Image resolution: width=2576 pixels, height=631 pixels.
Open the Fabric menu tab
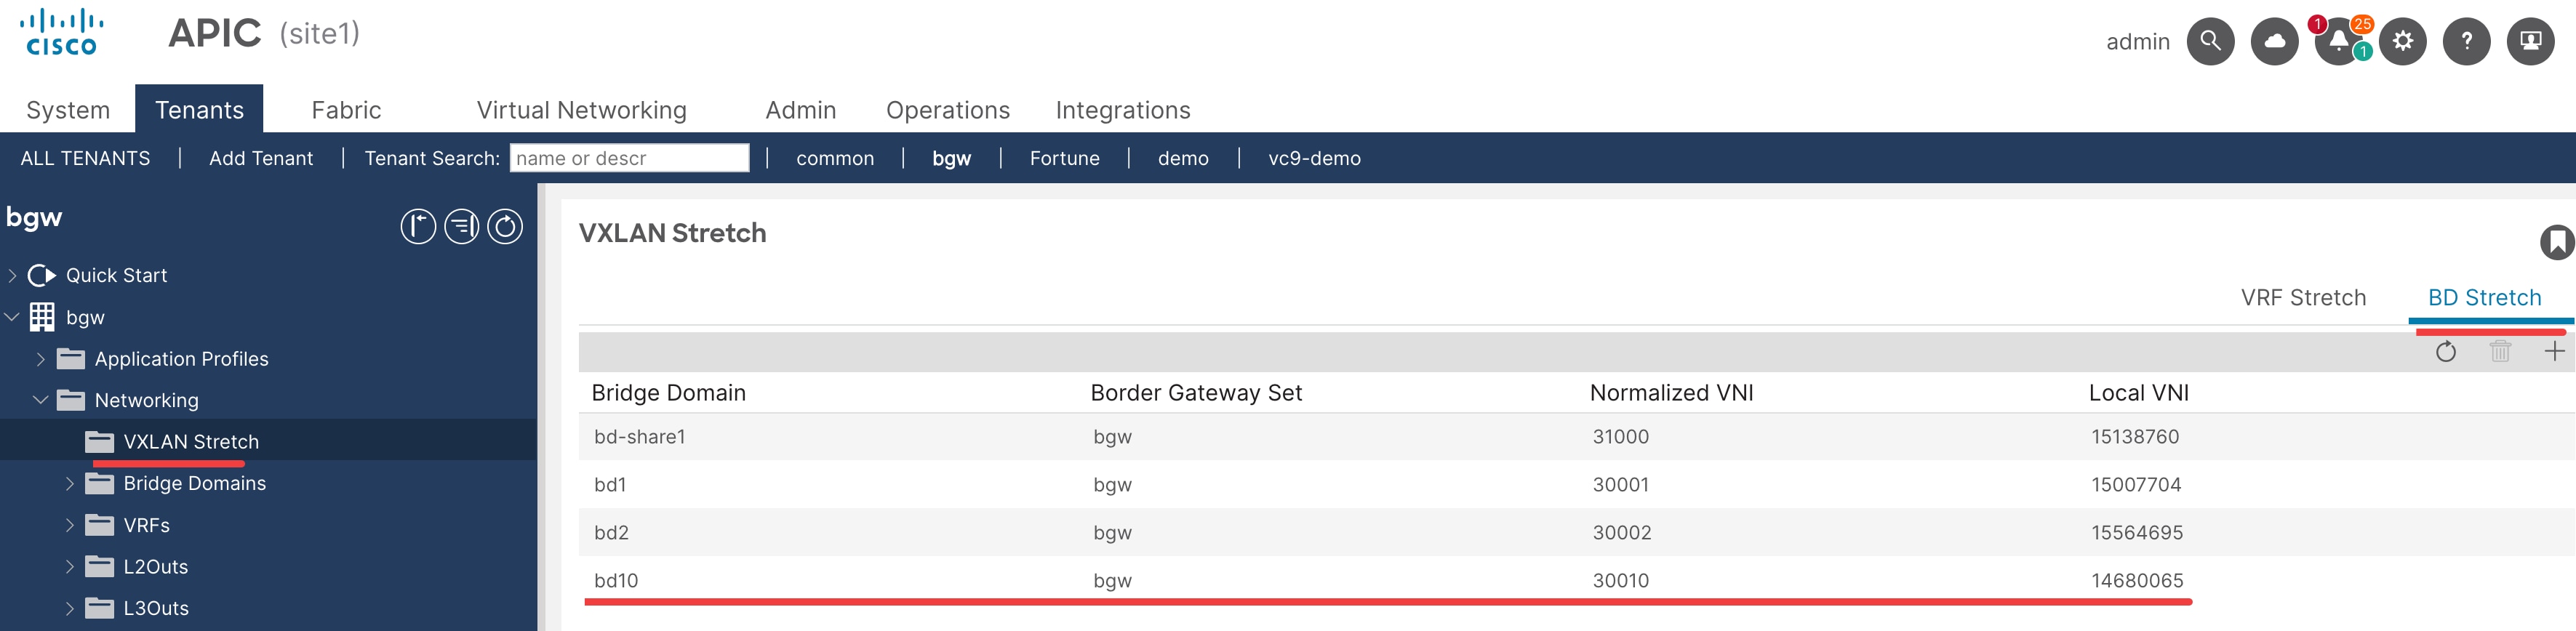pyautogui.click(x=346, y=109)
